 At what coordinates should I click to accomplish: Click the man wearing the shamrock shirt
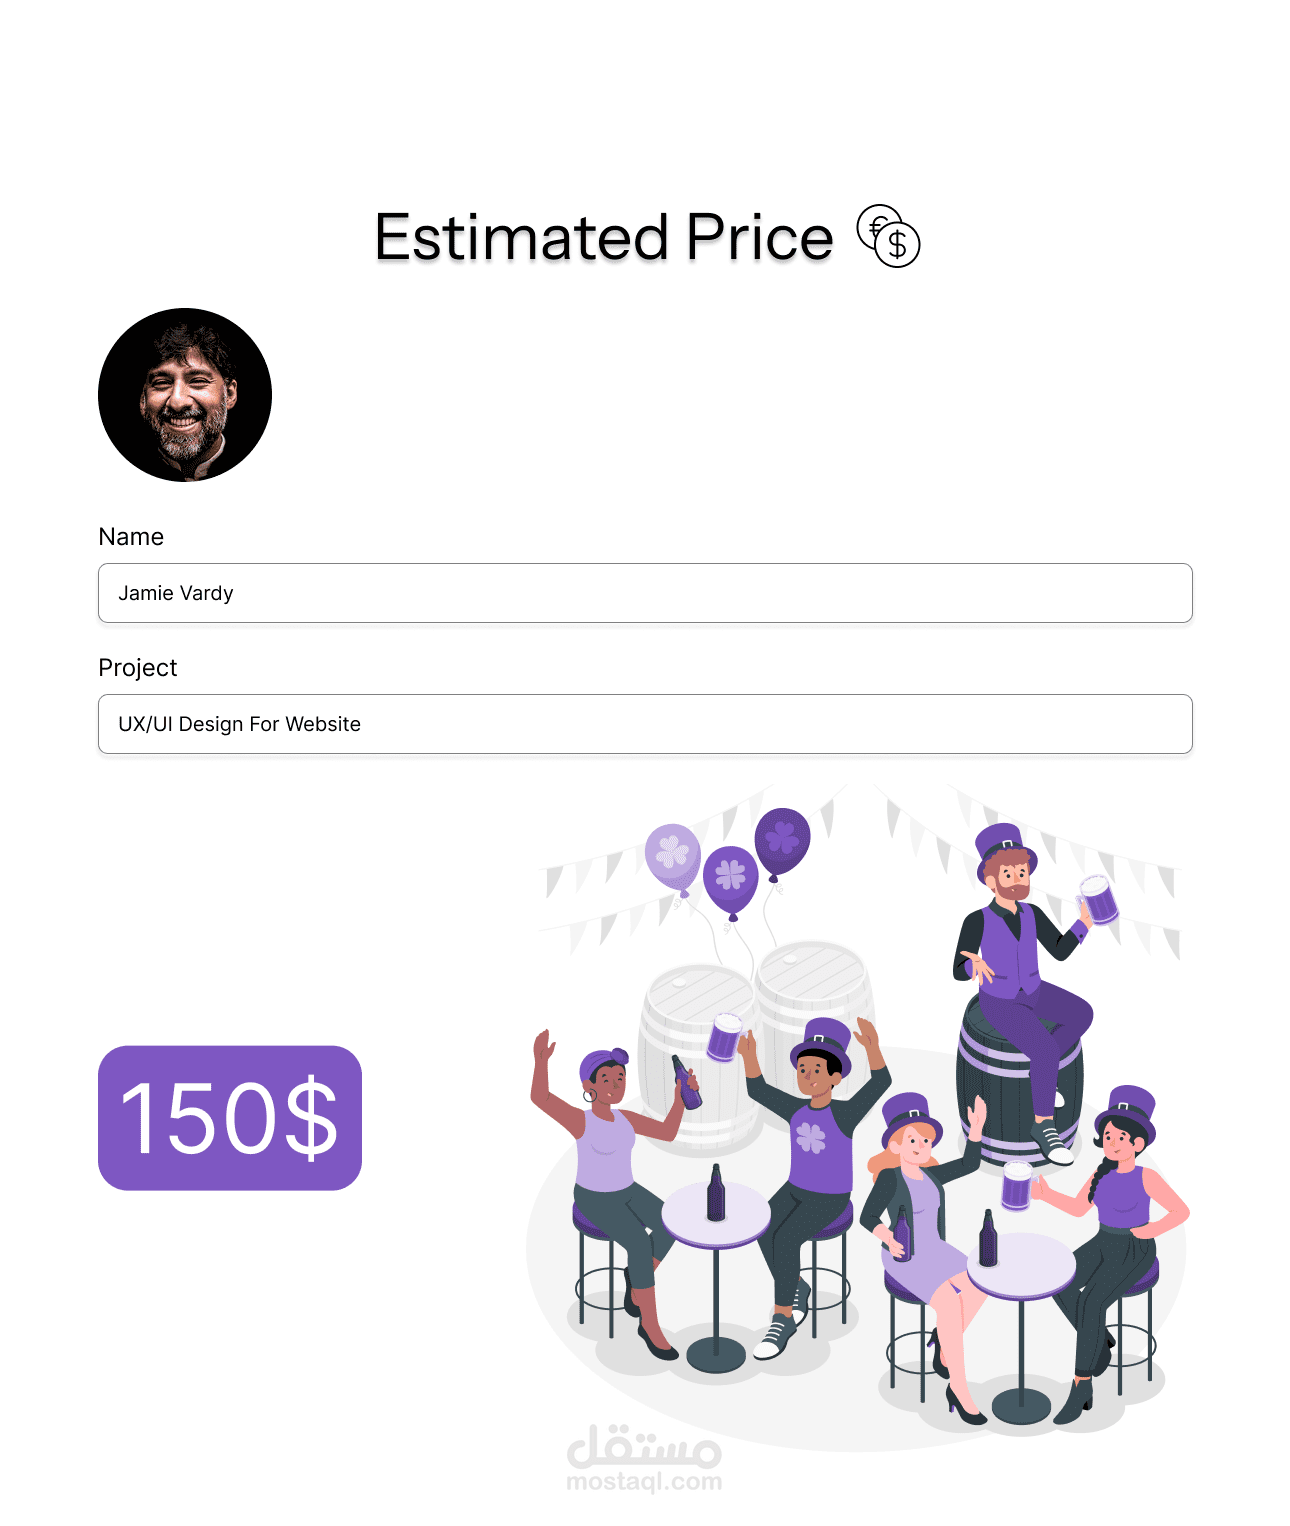pyautogui.click(x=815, y=1150)
